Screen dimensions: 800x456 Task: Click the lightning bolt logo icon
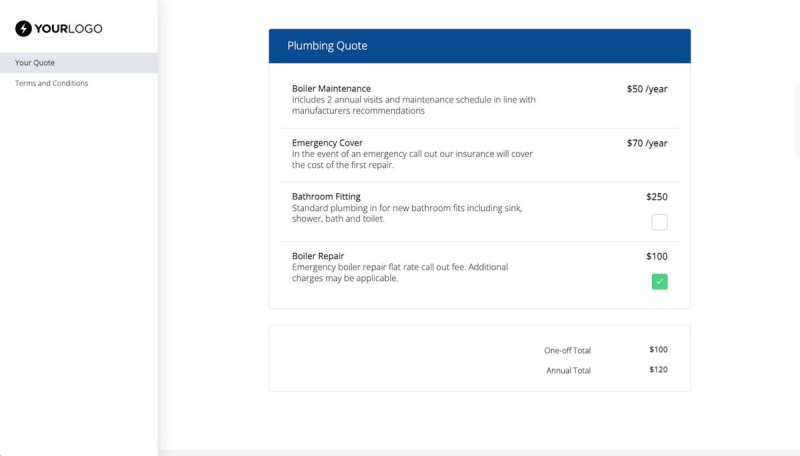[23, 29]
